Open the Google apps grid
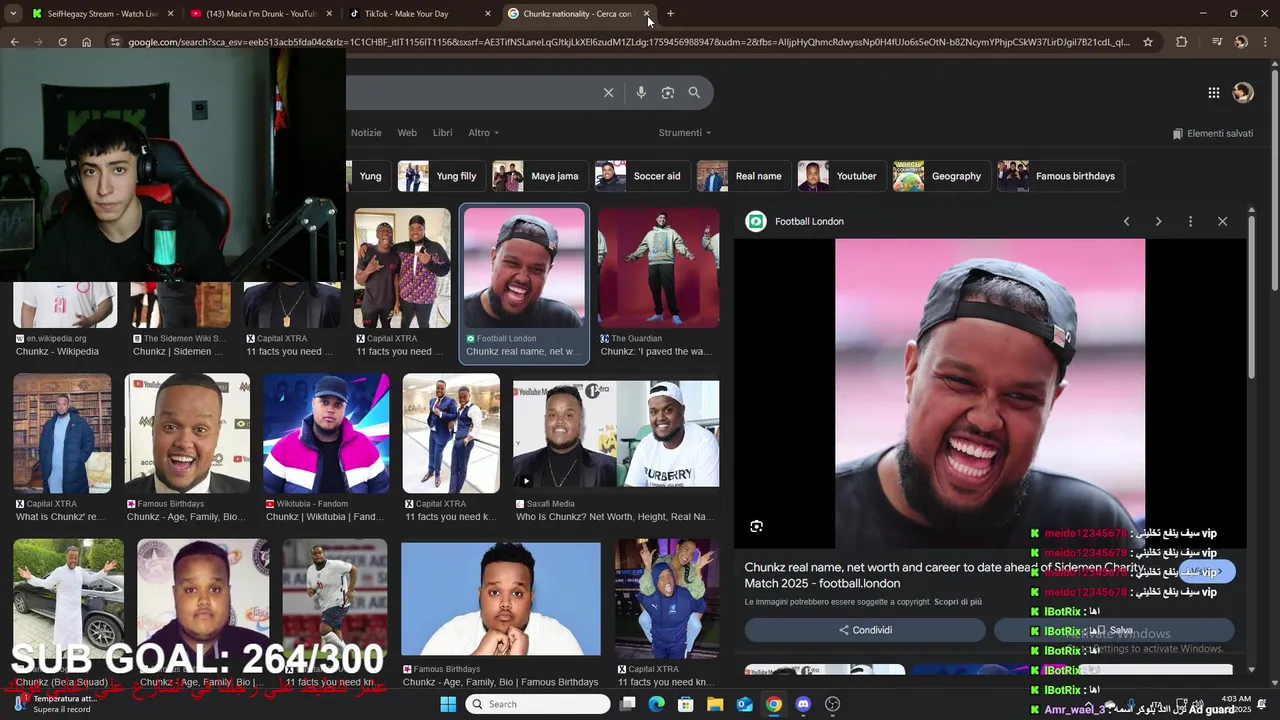Image resolution: width=1280 pixels, height=720 pixels. [x=1213, y=92]
